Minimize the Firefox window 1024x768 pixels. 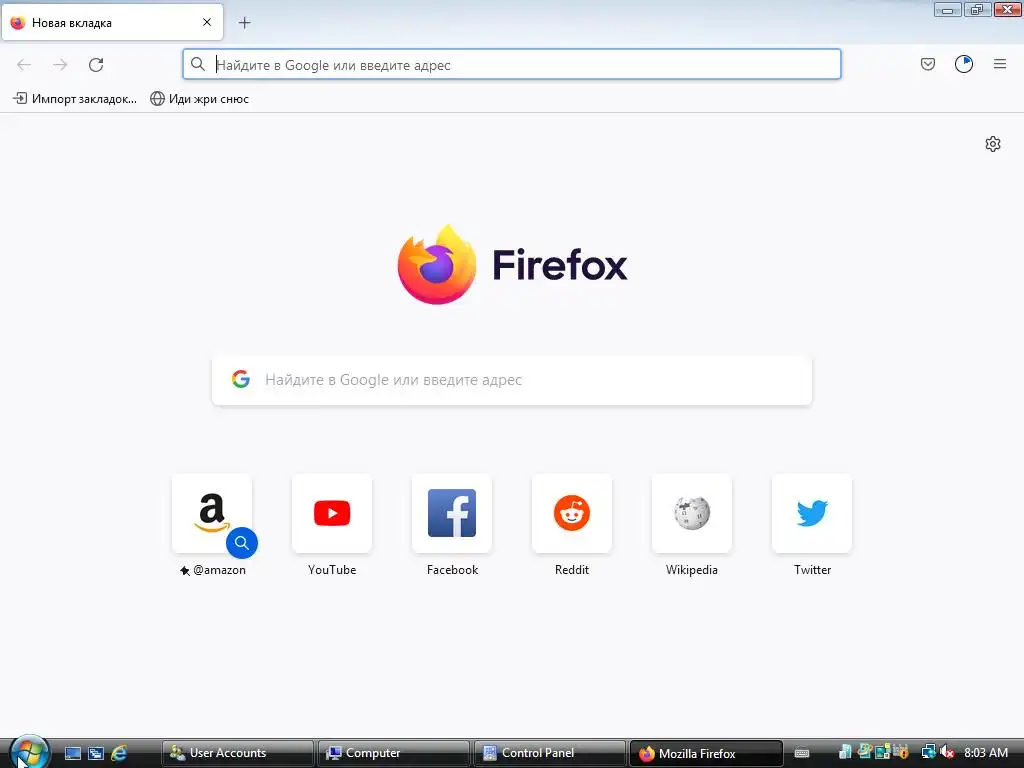[948, 9]
